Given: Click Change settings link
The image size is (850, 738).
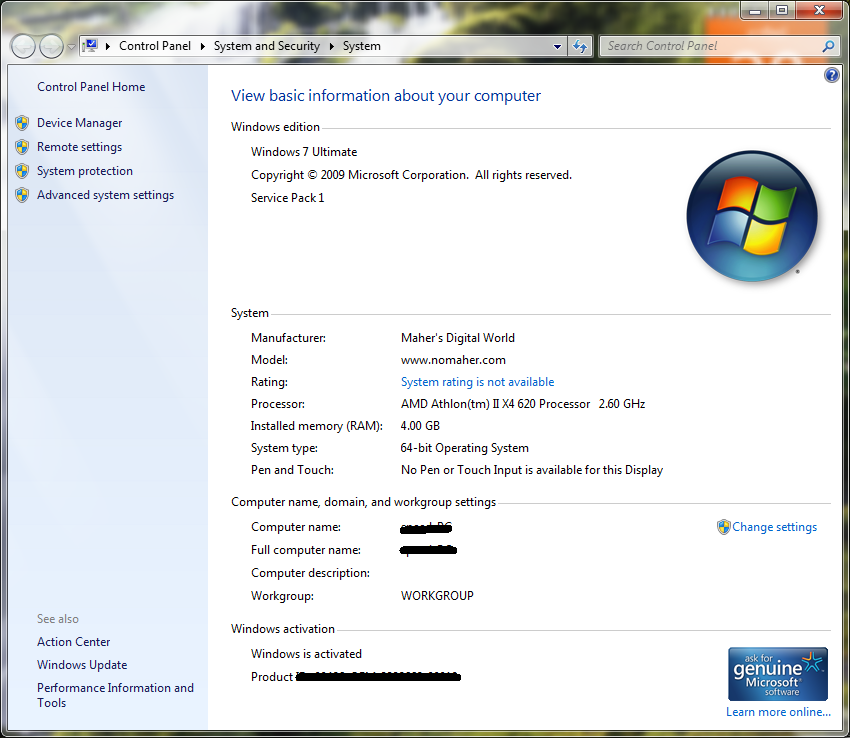Looking at the screenshot, I should (774, 527).
